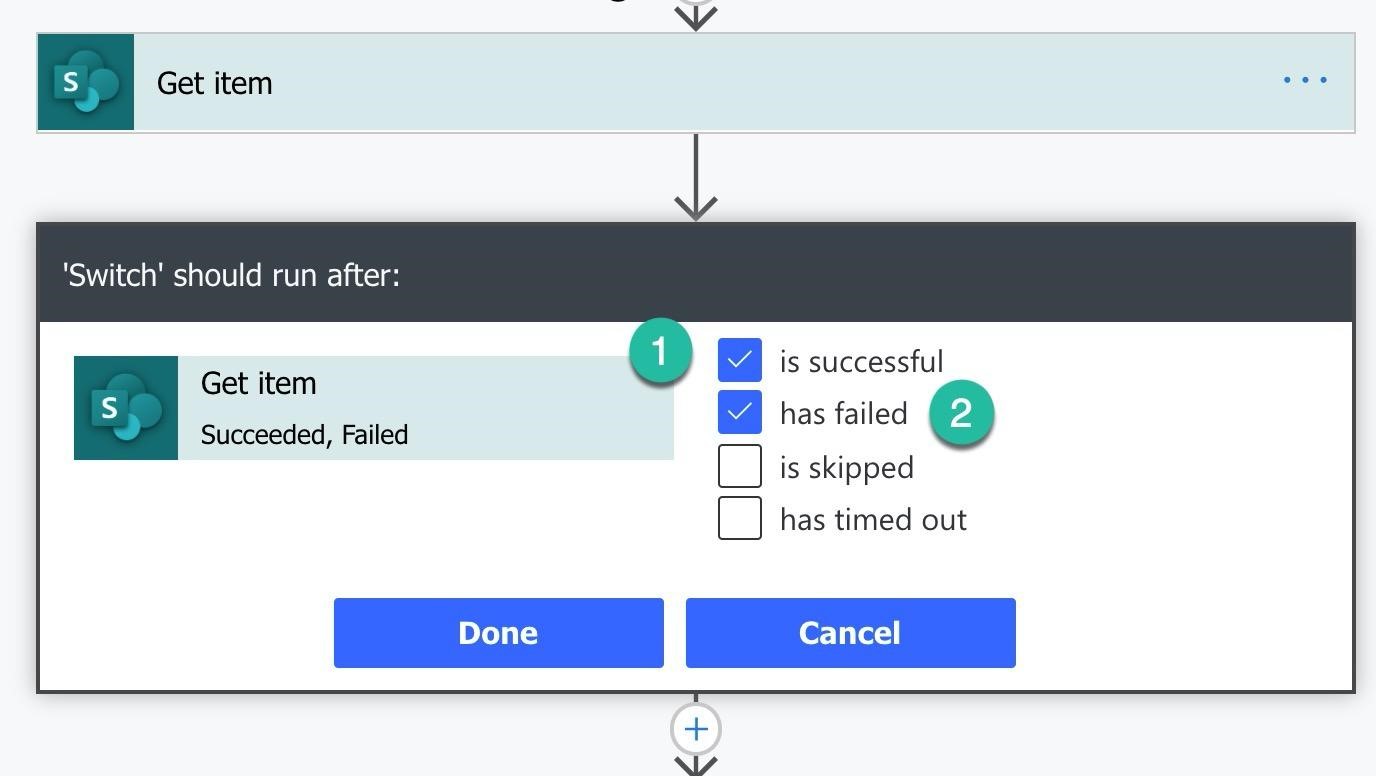Click the SharePoint icon on top Get item card

[86, 82]
